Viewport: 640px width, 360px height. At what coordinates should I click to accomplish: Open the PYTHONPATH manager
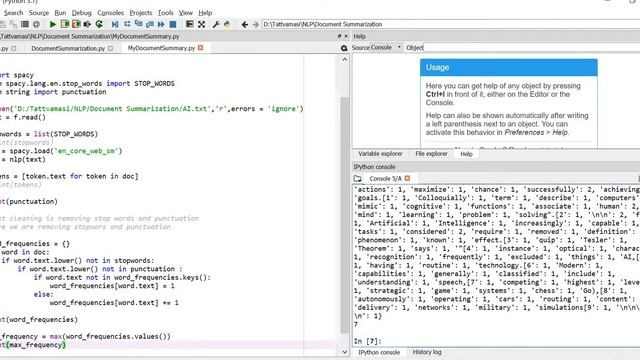(227, 24)
